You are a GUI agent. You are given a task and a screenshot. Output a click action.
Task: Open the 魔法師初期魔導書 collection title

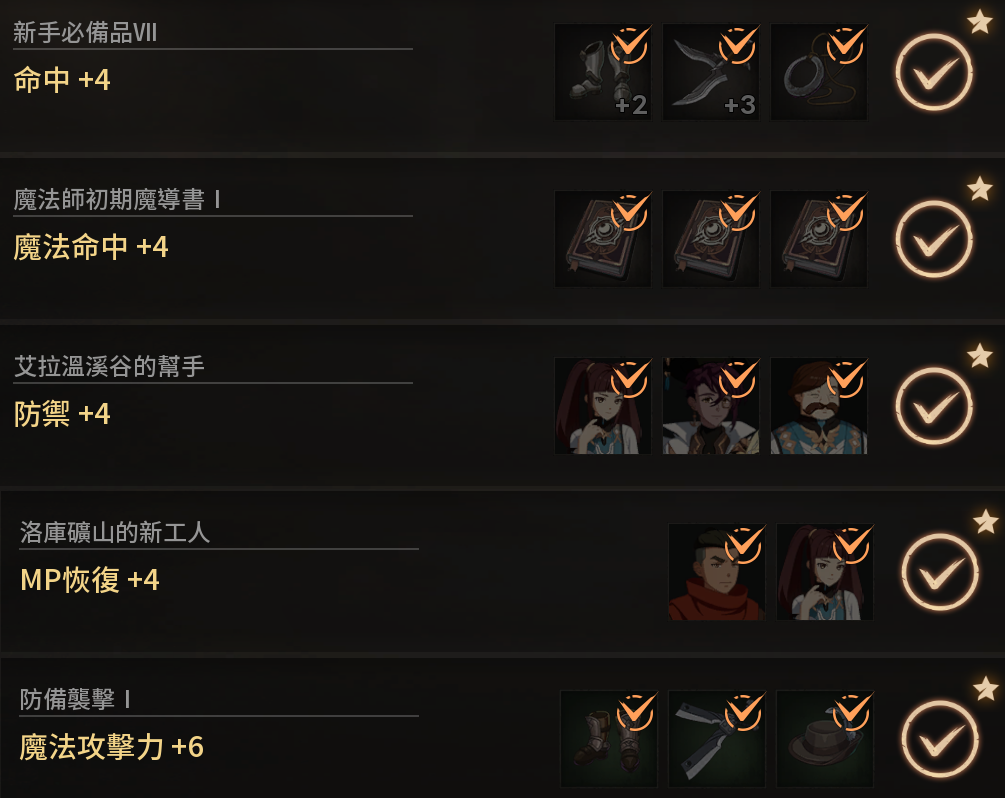117,200
